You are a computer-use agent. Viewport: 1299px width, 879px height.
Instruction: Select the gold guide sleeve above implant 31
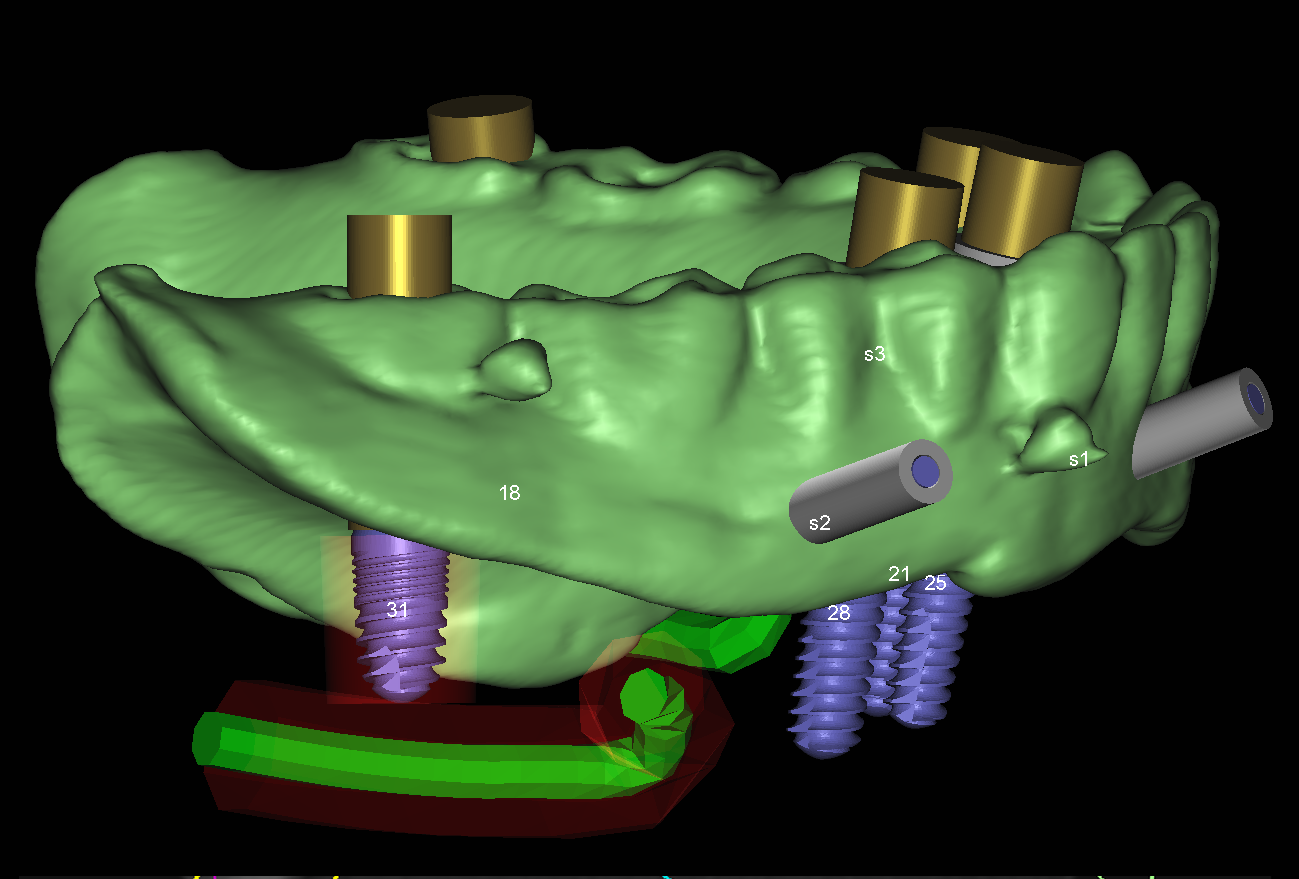pyautogui.click(x=399, y=255)
